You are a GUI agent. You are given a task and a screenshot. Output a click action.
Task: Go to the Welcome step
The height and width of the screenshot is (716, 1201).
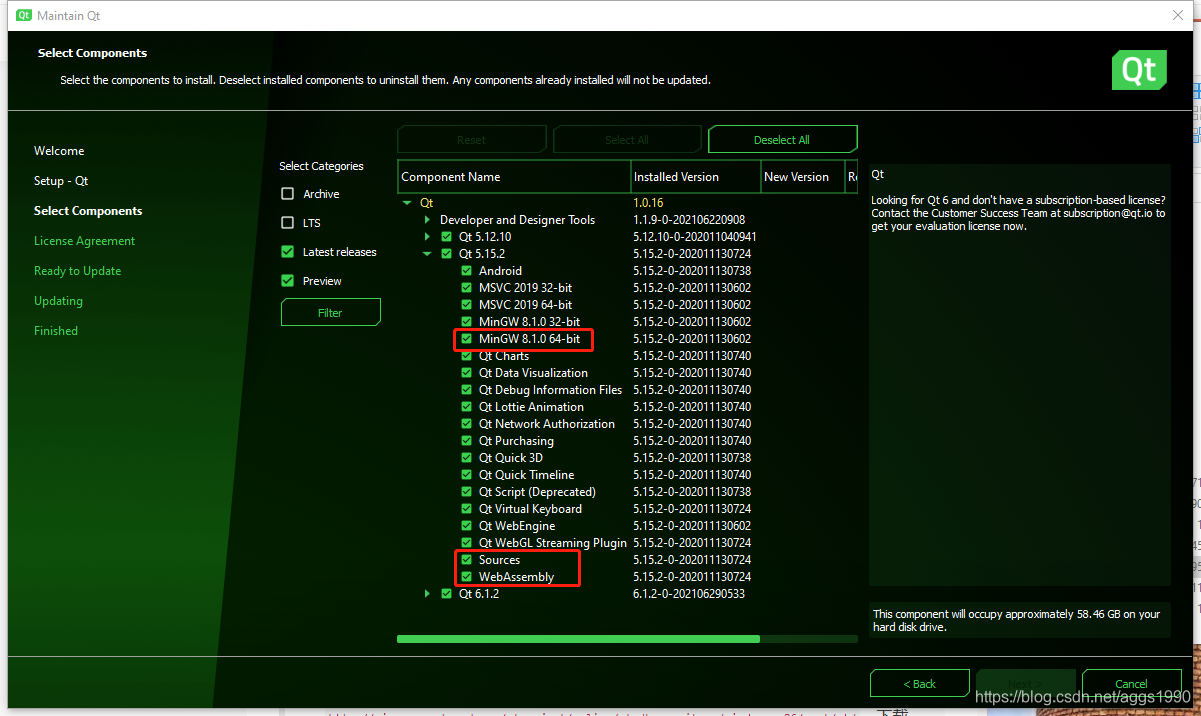tap(59, 151)
